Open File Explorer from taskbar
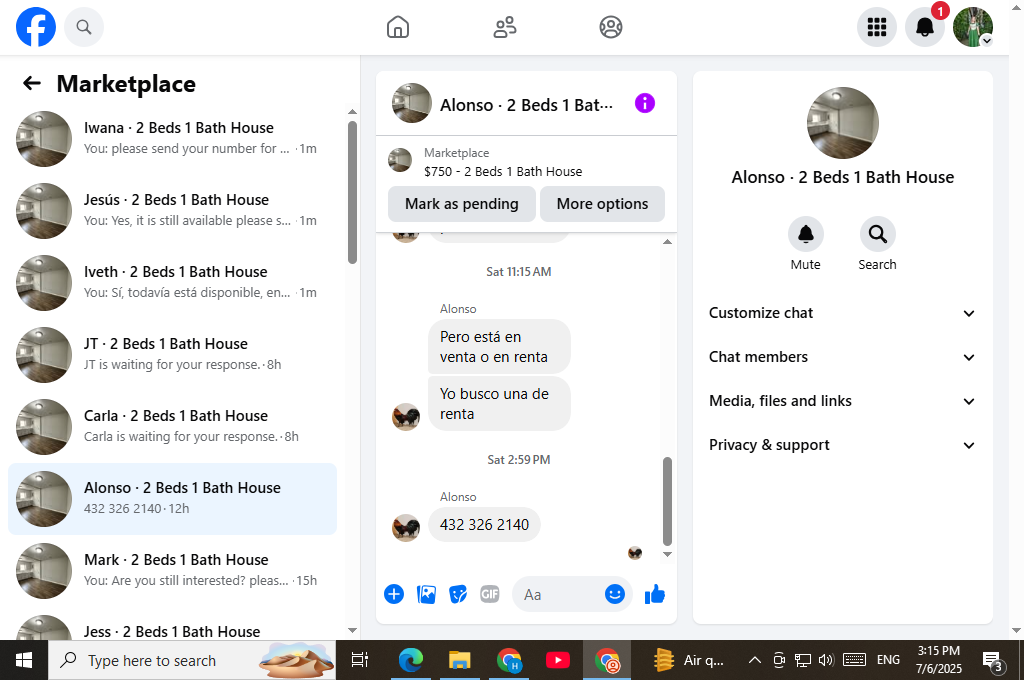 click(460, 660)
